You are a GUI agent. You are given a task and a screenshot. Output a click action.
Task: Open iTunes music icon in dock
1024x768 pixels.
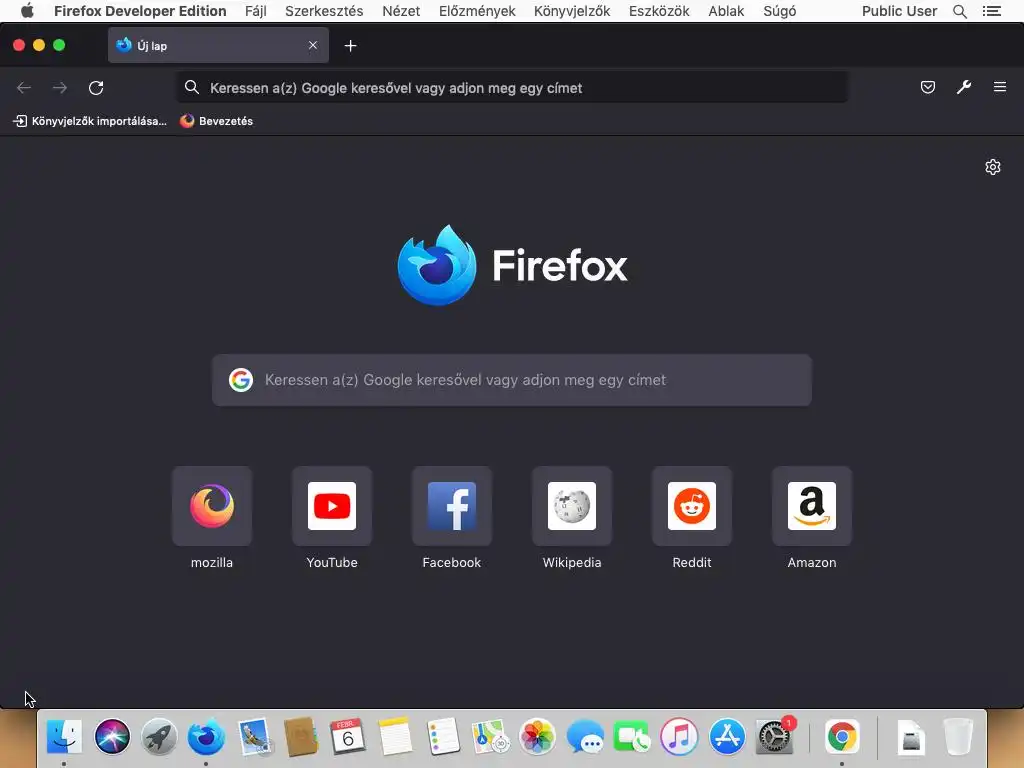[679, 737]
